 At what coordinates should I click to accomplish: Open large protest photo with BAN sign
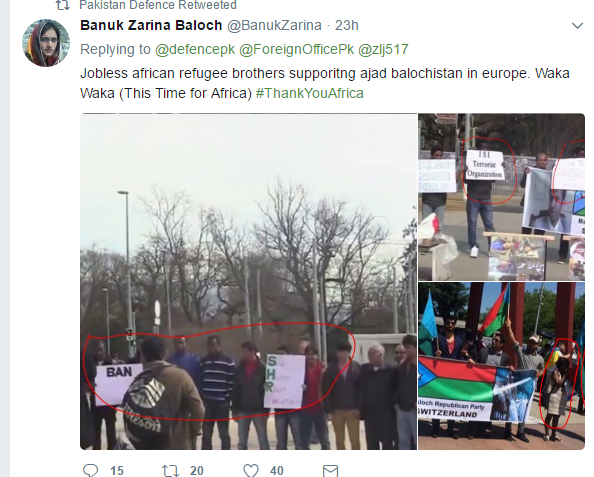(249, 282)
